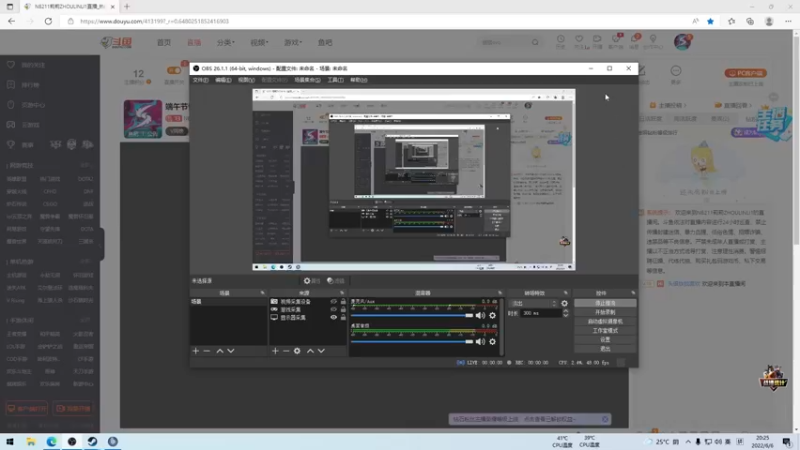The image size is (800, 450).
Task: Pop out sources dock panel icon
Action: point(342,293)
